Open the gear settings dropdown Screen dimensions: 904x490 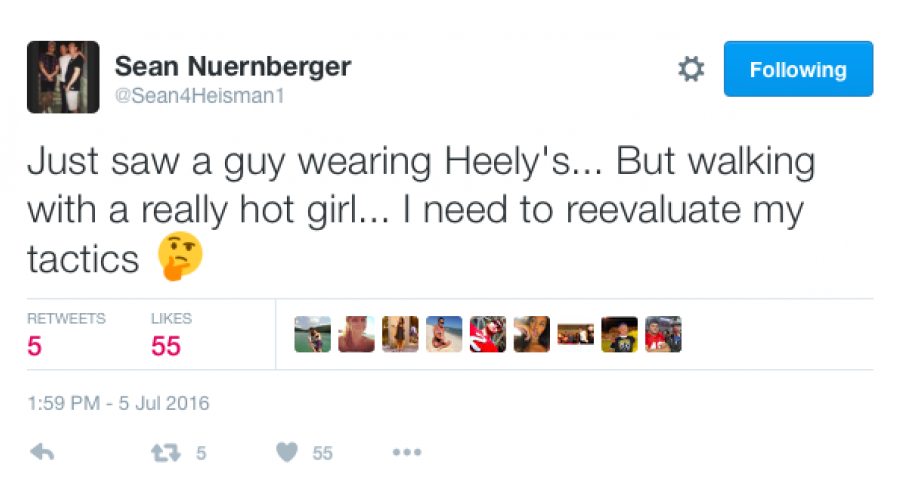pos(691,69)
